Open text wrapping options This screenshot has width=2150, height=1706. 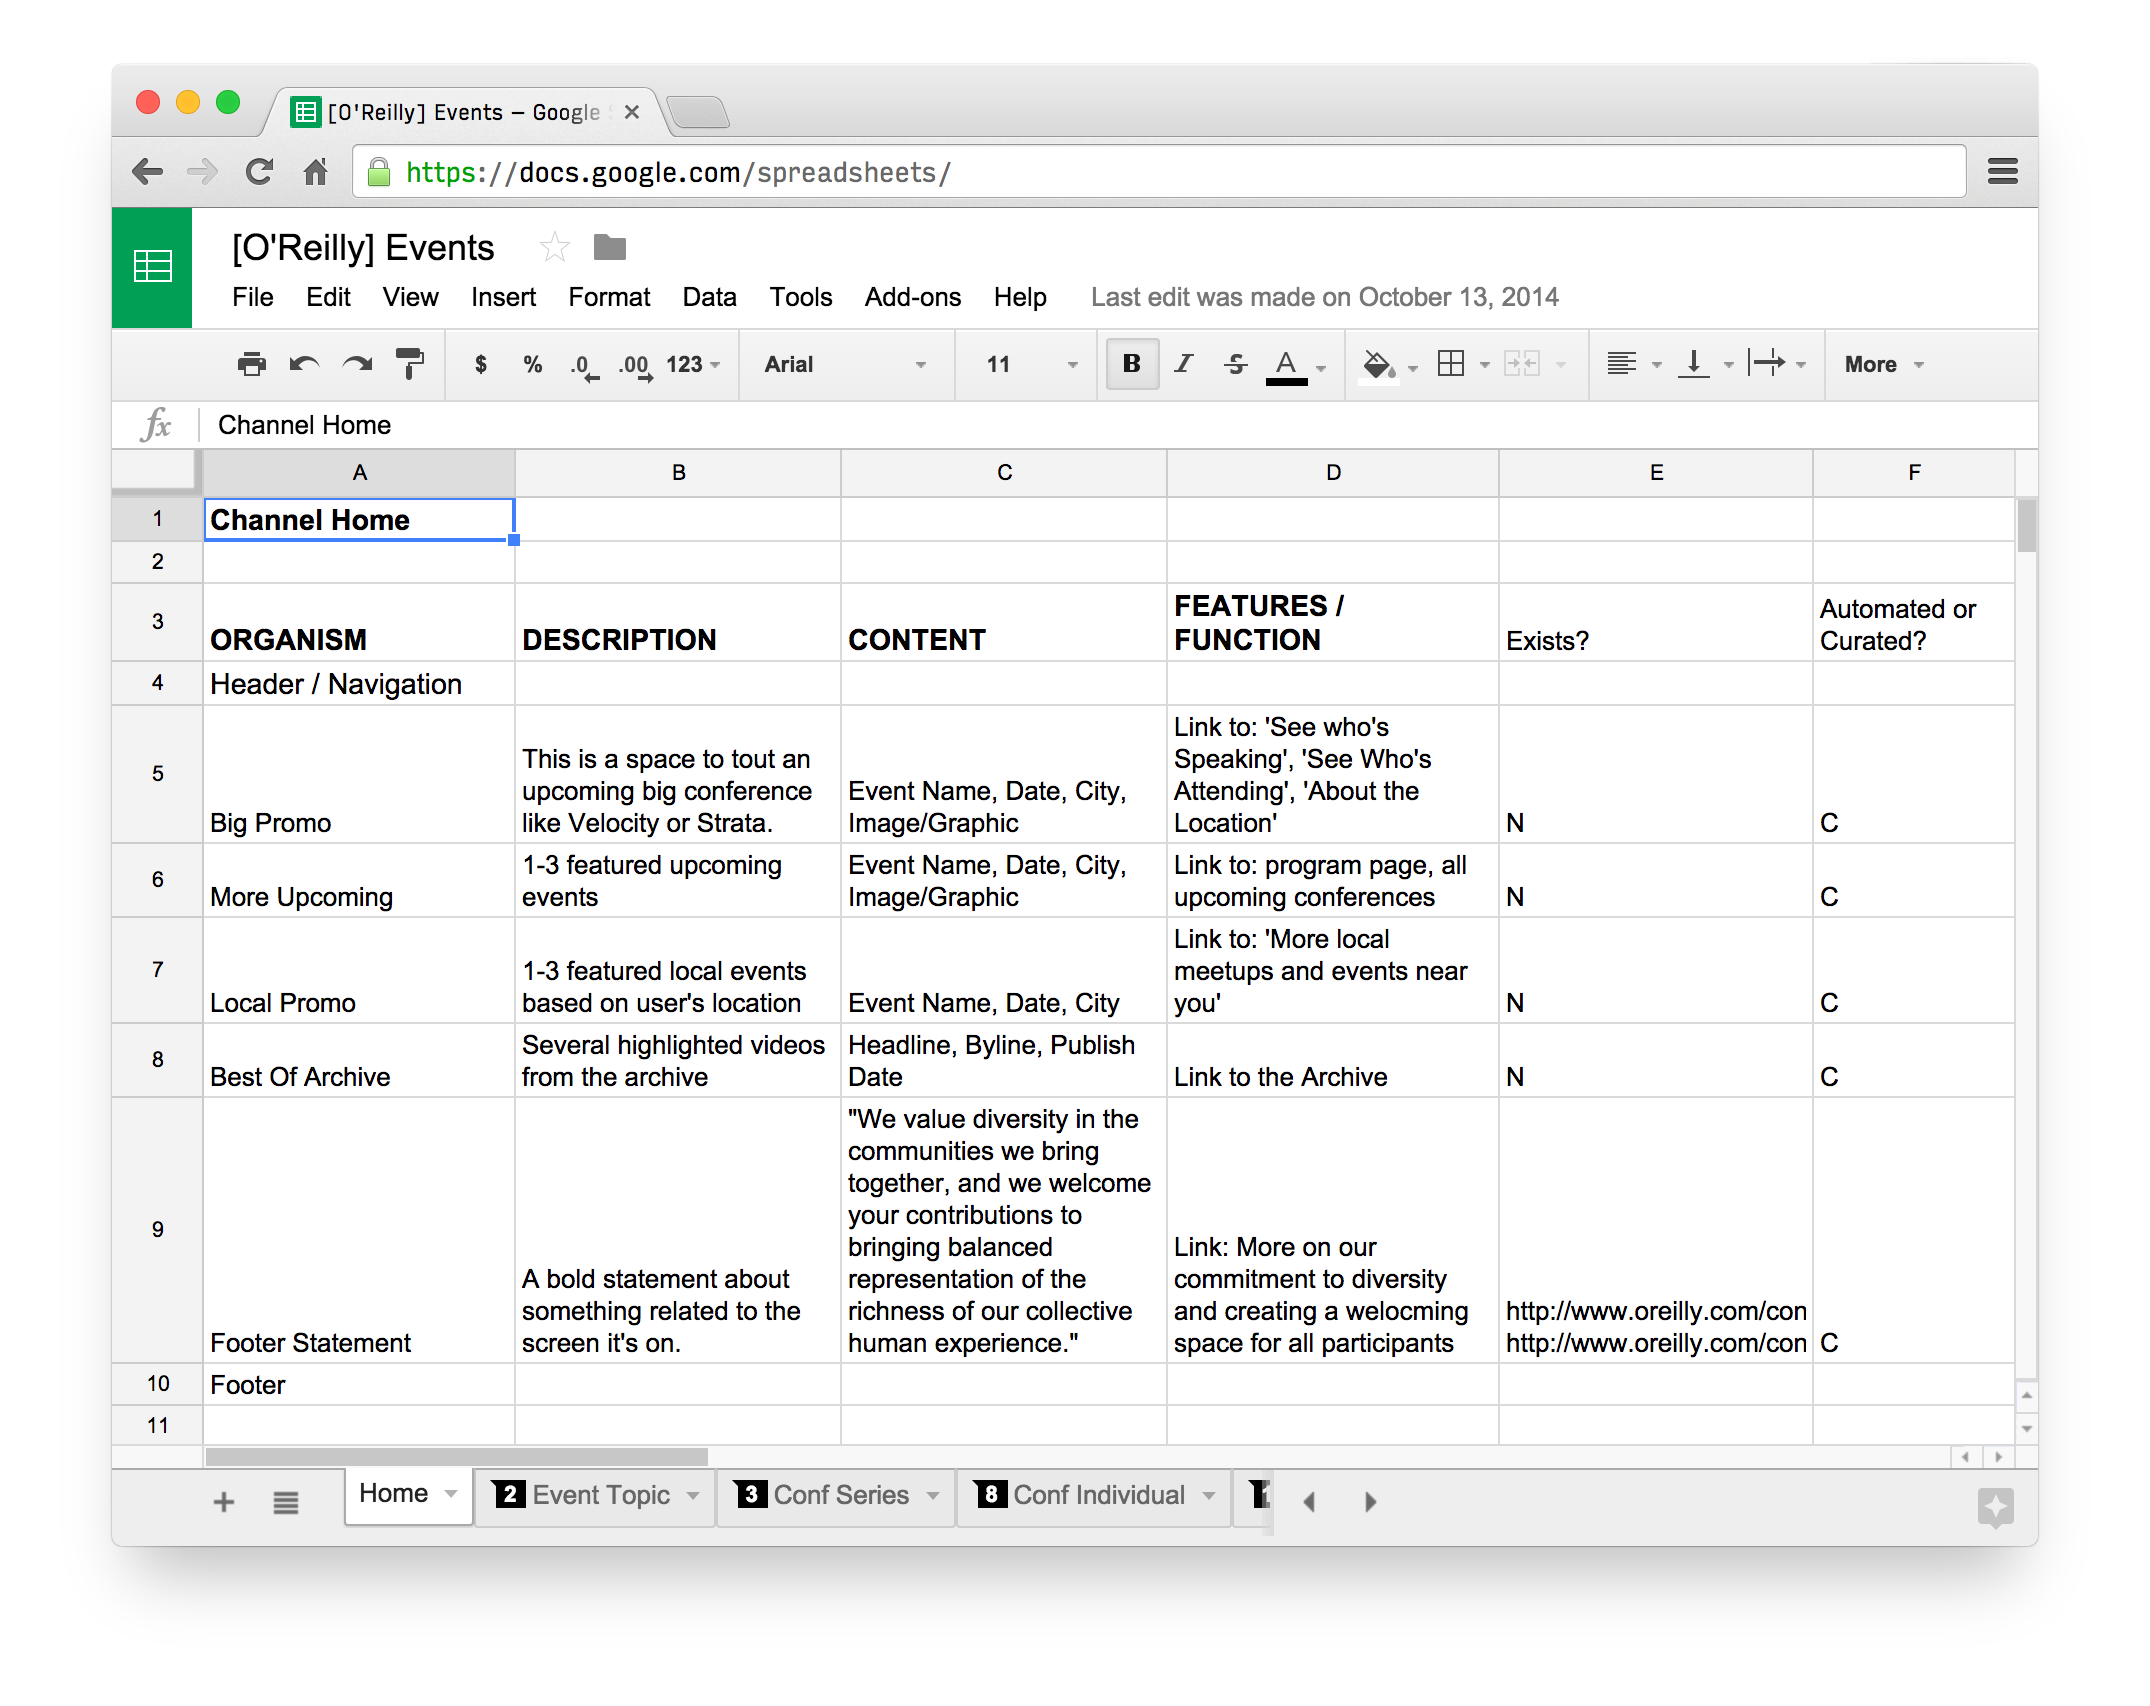tap(1776, 364)
